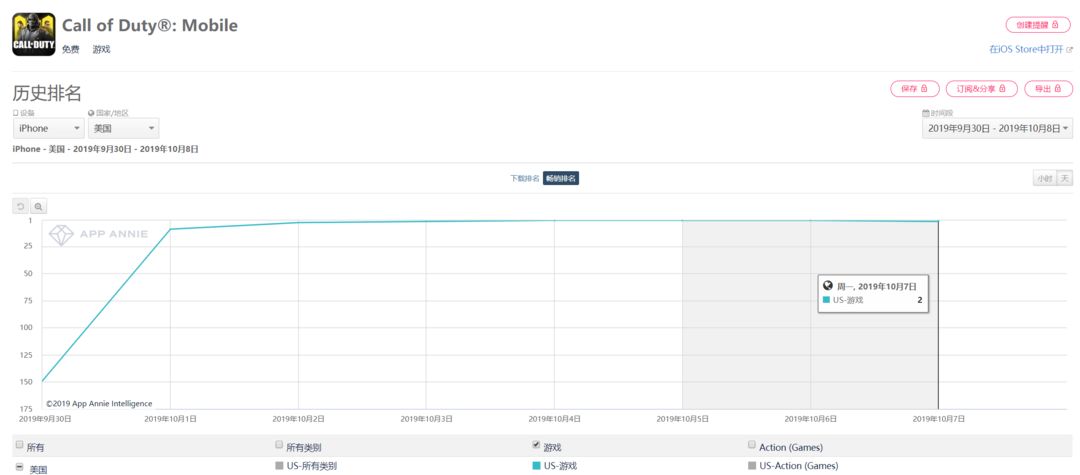Open the date range dropdown
Viewport: 1080px width, 475px height.
pyautogui.click(x=997, y=128)
